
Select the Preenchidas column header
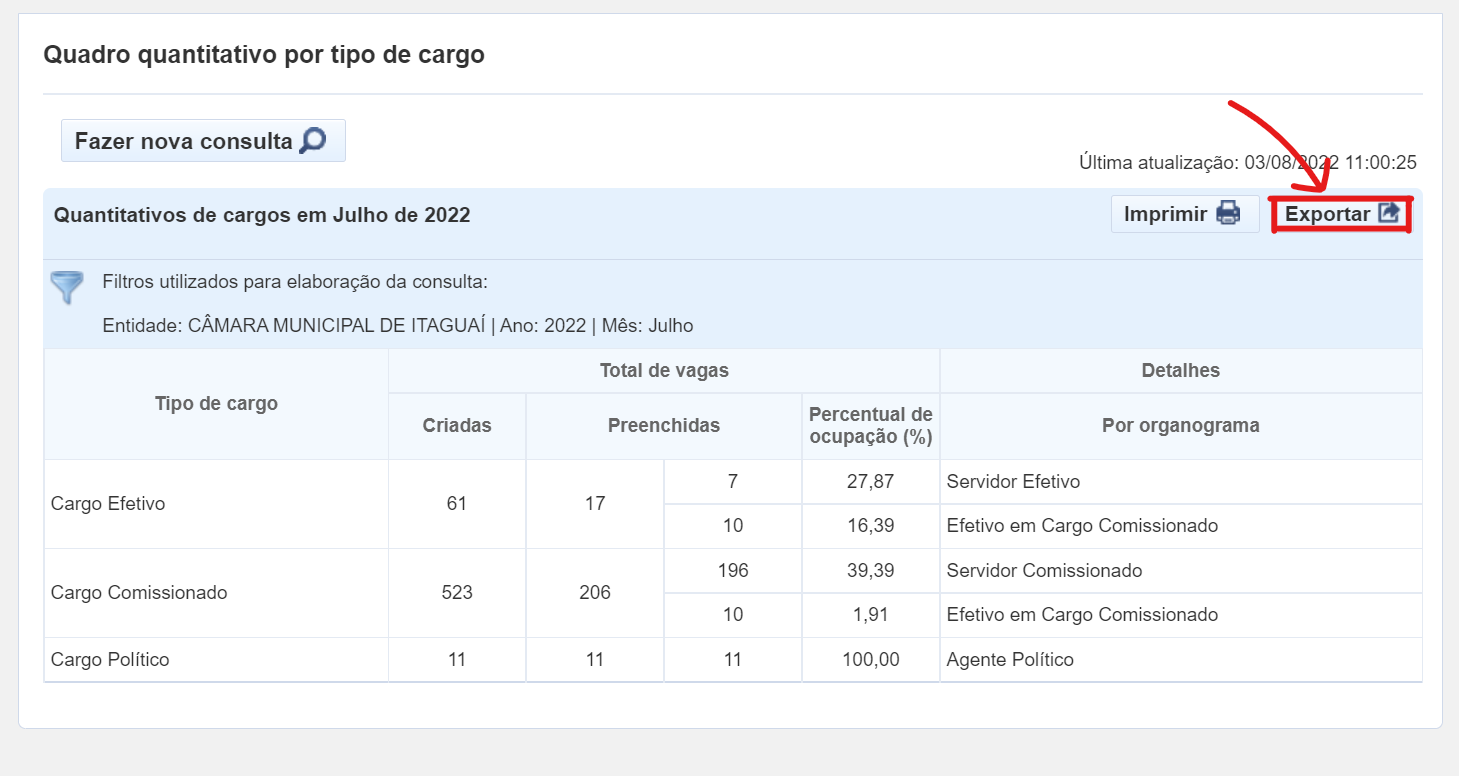coord(664,426)
